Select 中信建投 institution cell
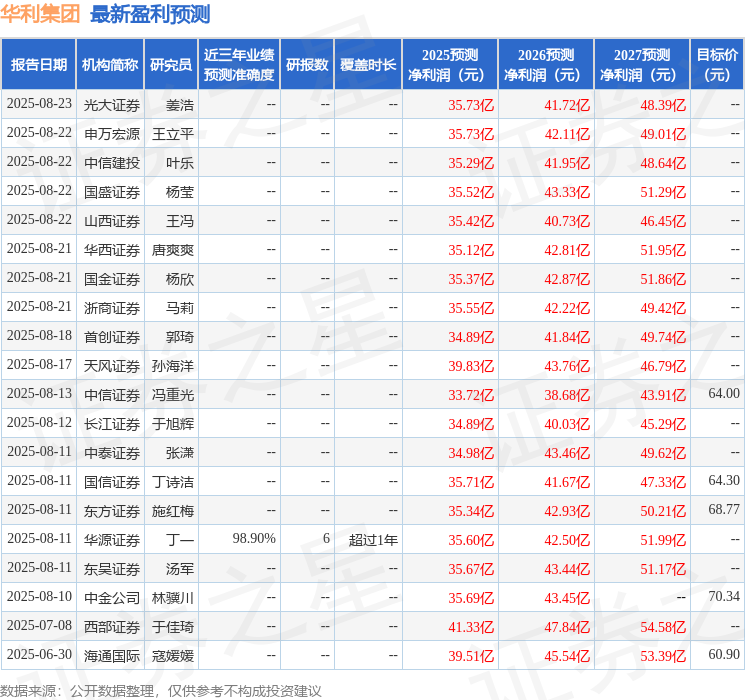This screenshot has width=745, height=700. pos(112,163)
